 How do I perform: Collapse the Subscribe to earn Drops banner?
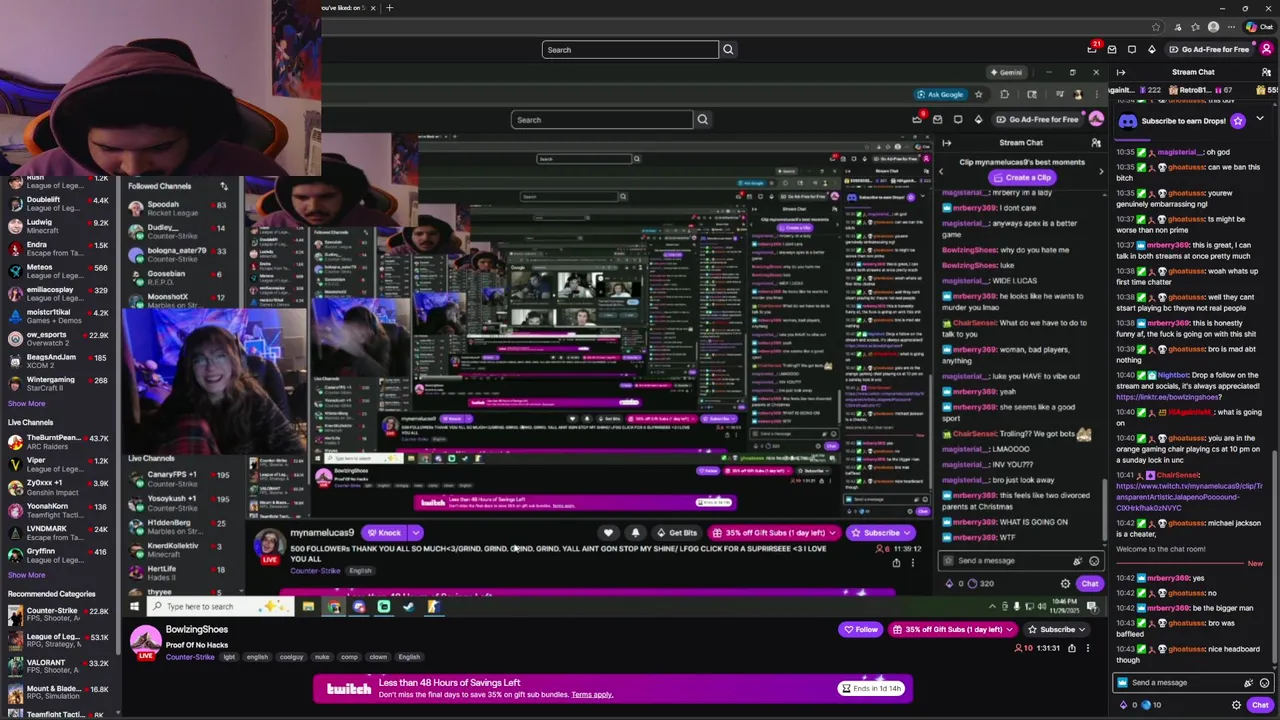1259,120
